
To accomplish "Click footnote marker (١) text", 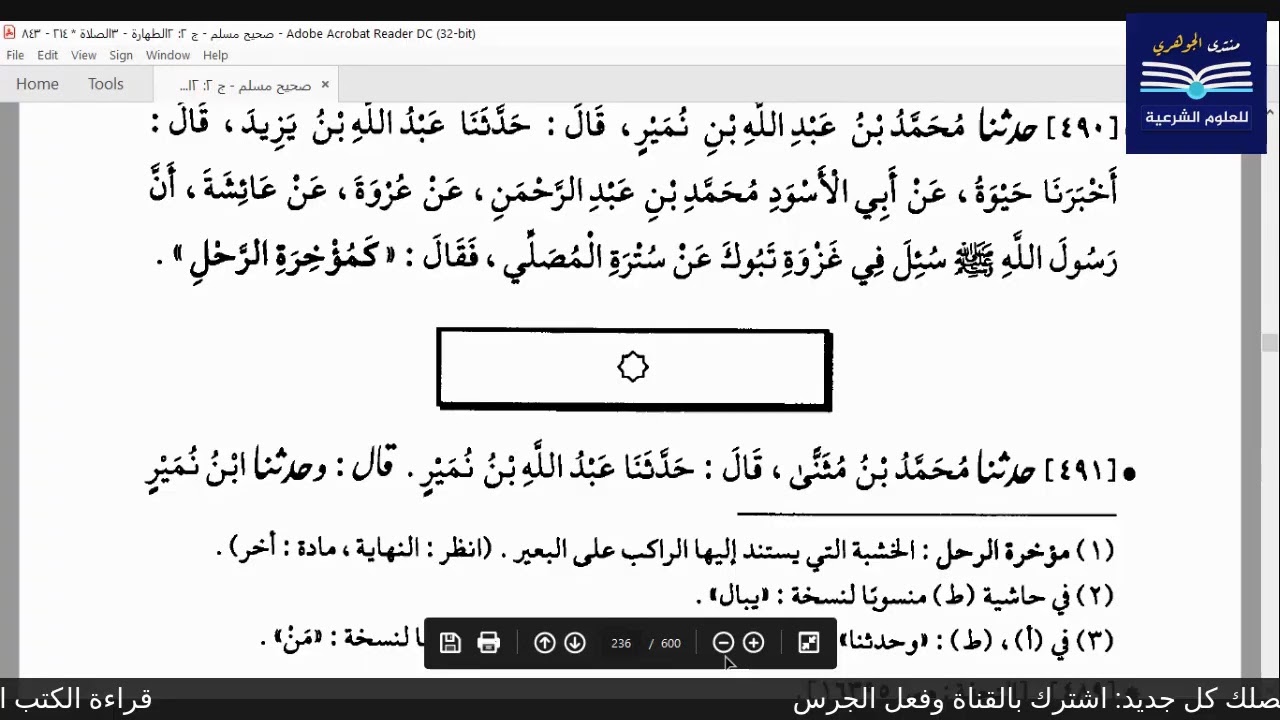I will pyautogui.click(x=1094, y=551).
